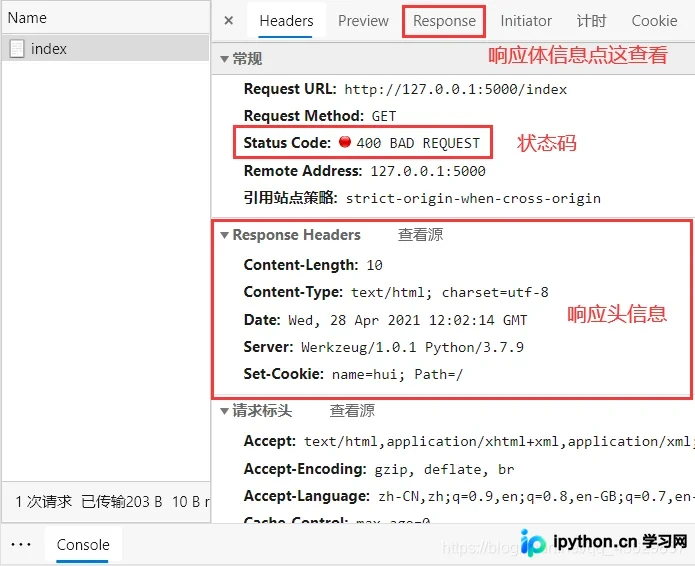The image size is (695, 566).
Task: Collapse the 请求标头 request headers section
Action: [224, 411]
